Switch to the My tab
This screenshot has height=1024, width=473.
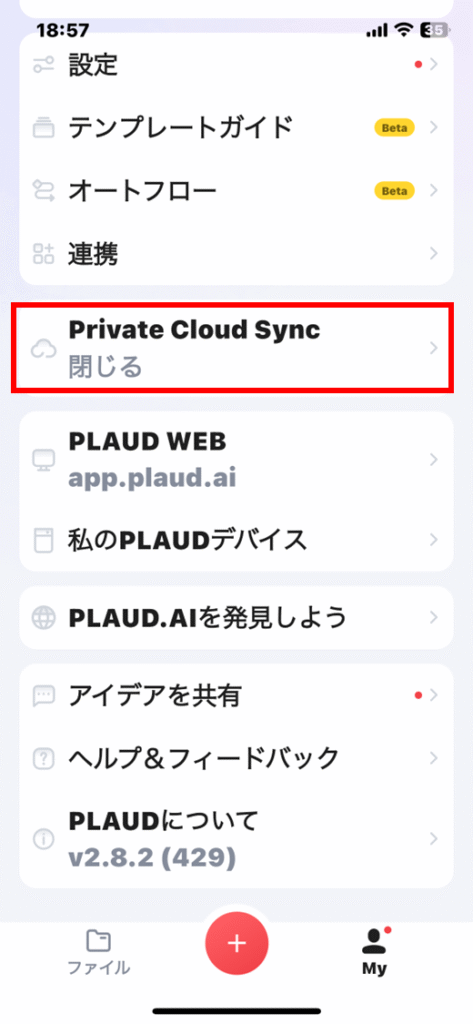[x=374, y=952]
